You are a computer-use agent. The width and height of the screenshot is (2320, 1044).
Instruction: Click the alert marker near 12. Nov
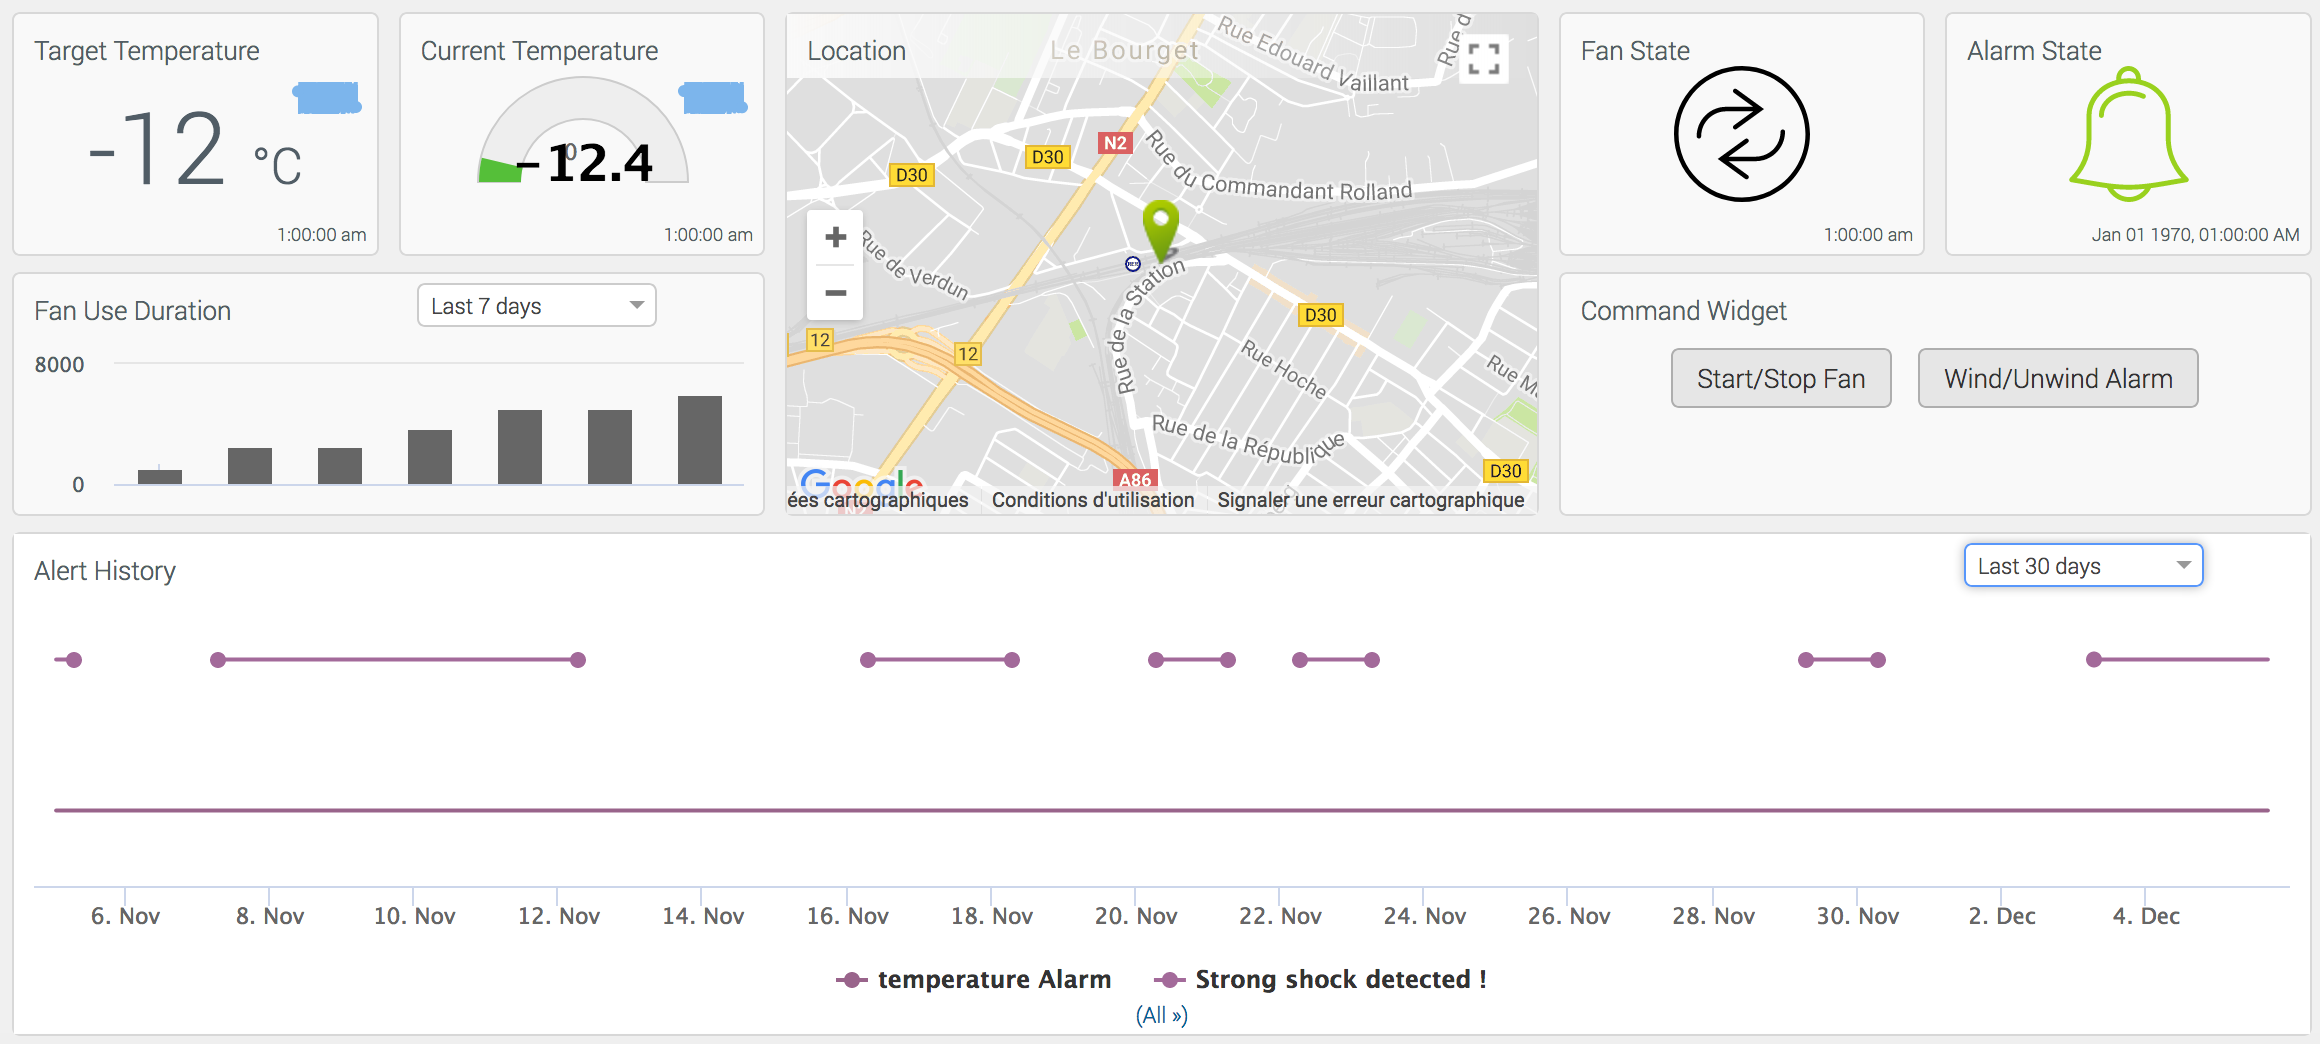(578, 660)
